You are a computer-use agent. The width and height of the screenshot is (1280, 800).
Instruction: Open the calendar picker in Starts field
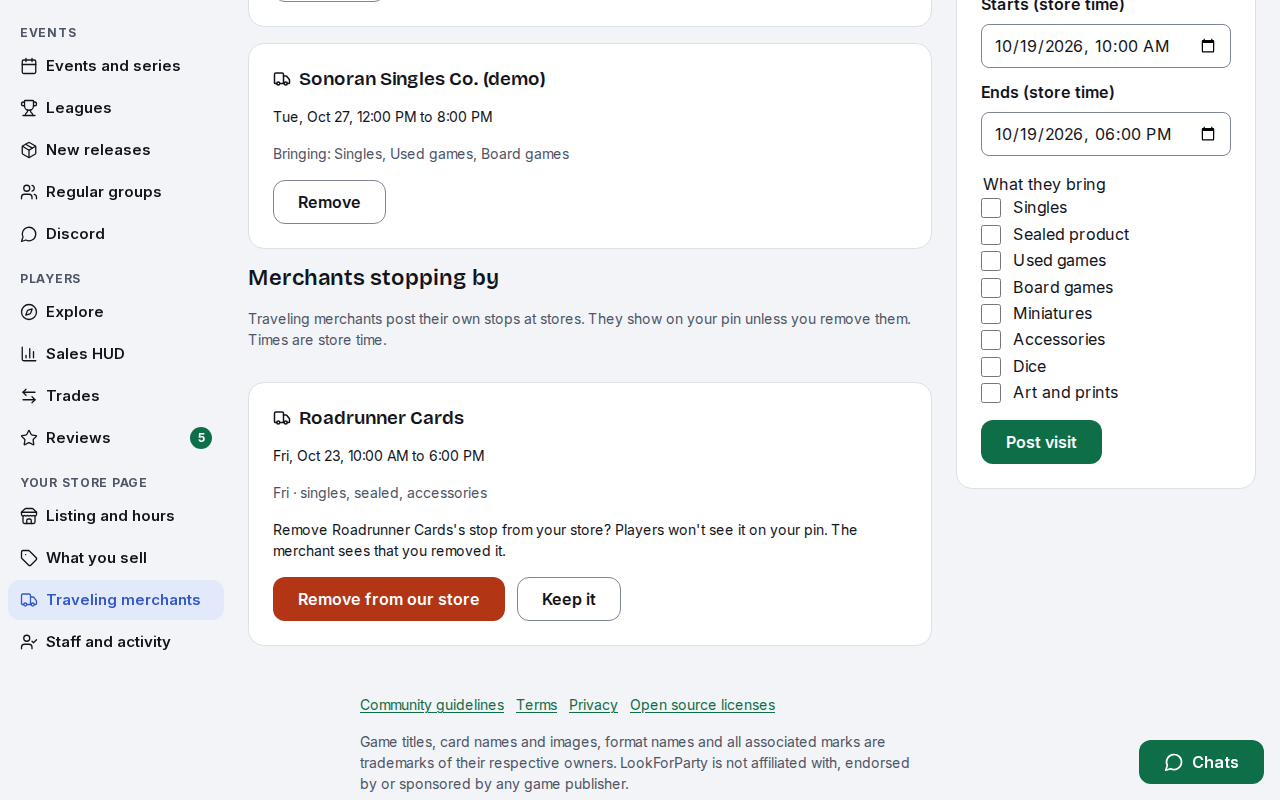click(x=1208, y=46)
